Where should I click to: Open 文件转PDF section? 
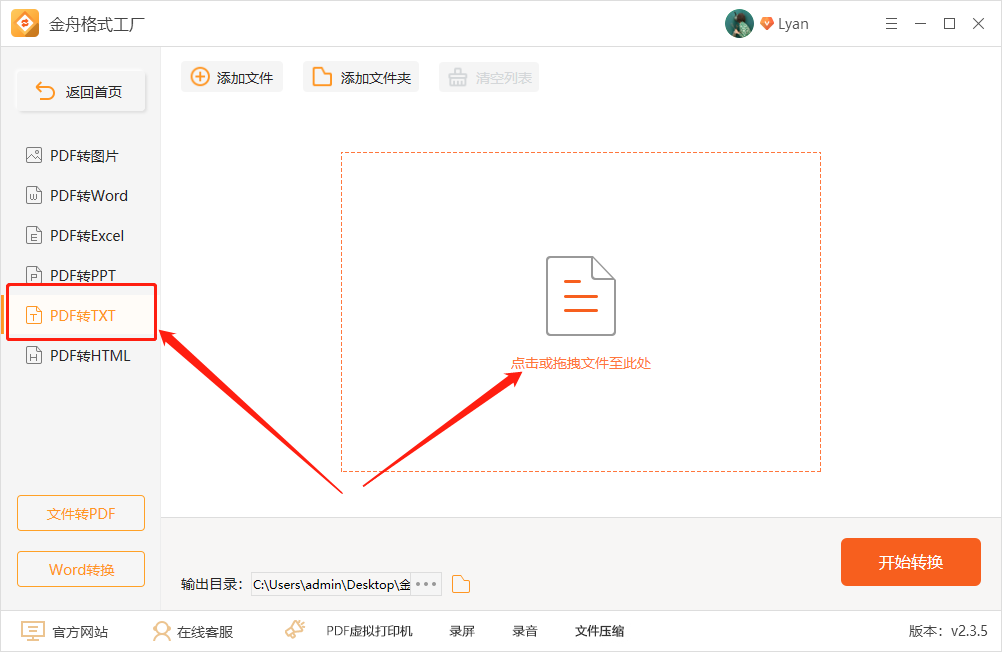[81, 513]
